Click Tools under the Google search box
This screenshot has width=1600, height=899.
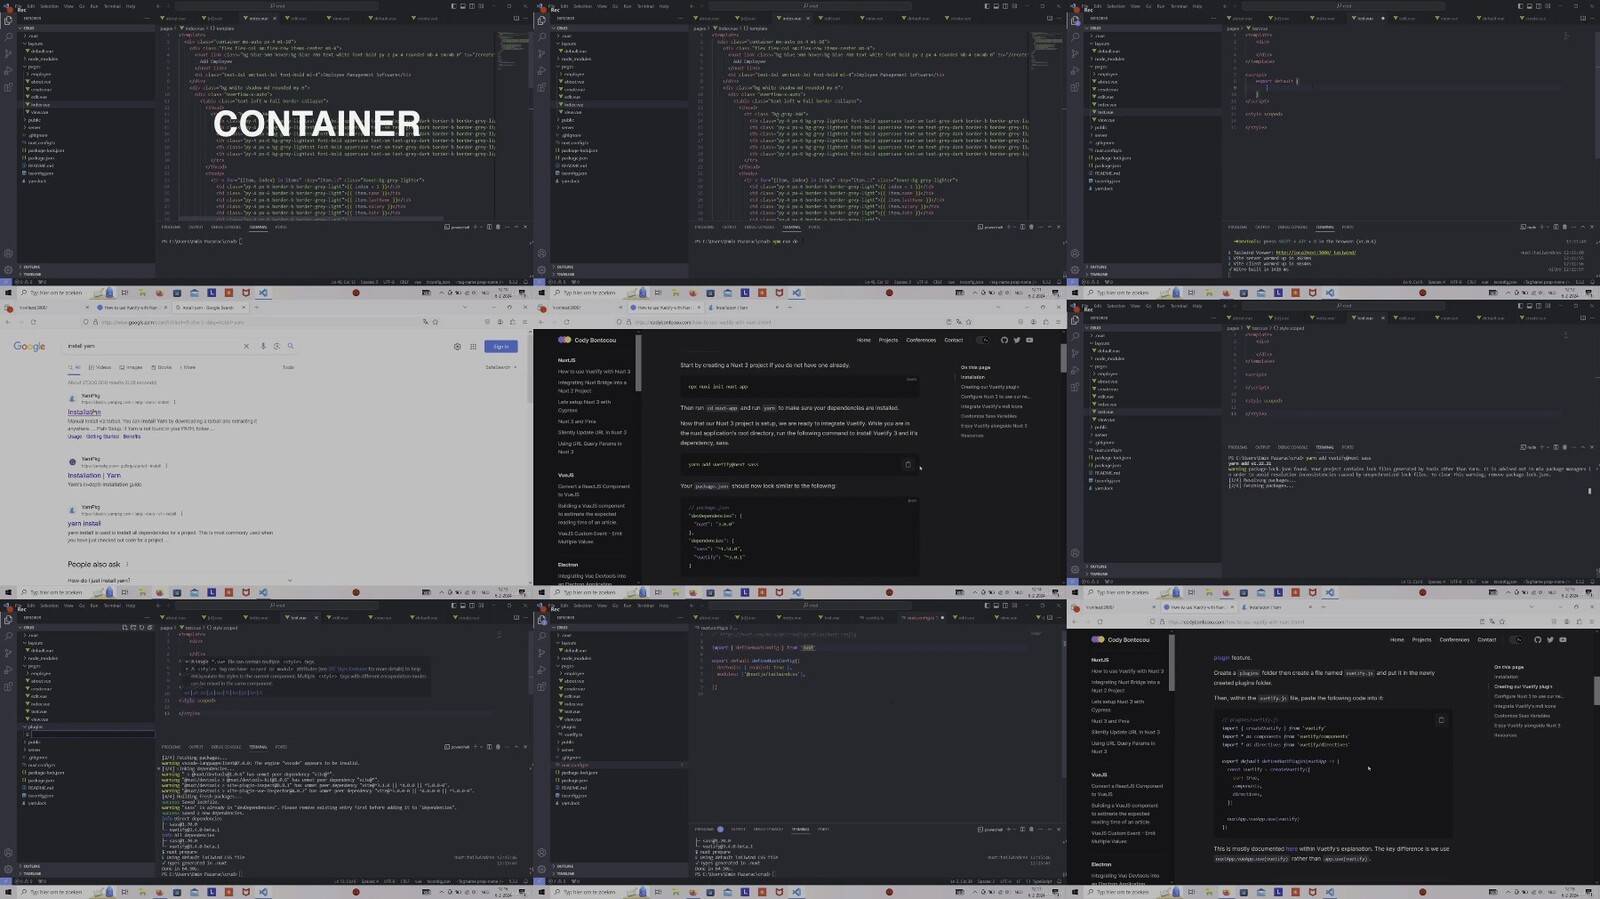[x=288, y=367]
